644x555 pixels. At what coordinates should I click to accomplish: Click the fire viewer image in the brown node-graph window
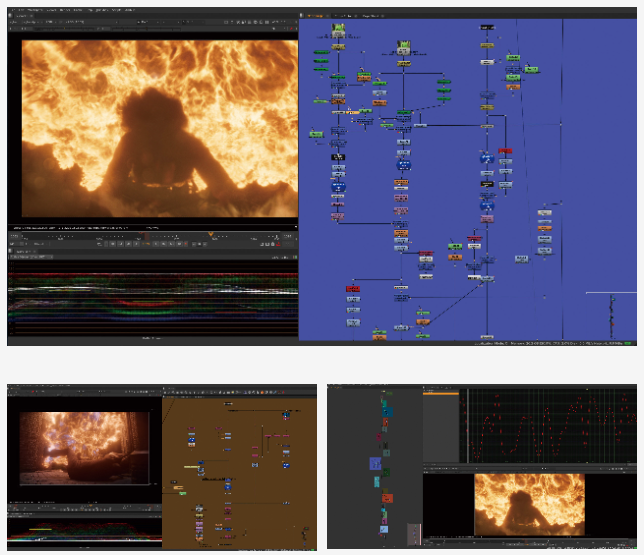(84, 448)
